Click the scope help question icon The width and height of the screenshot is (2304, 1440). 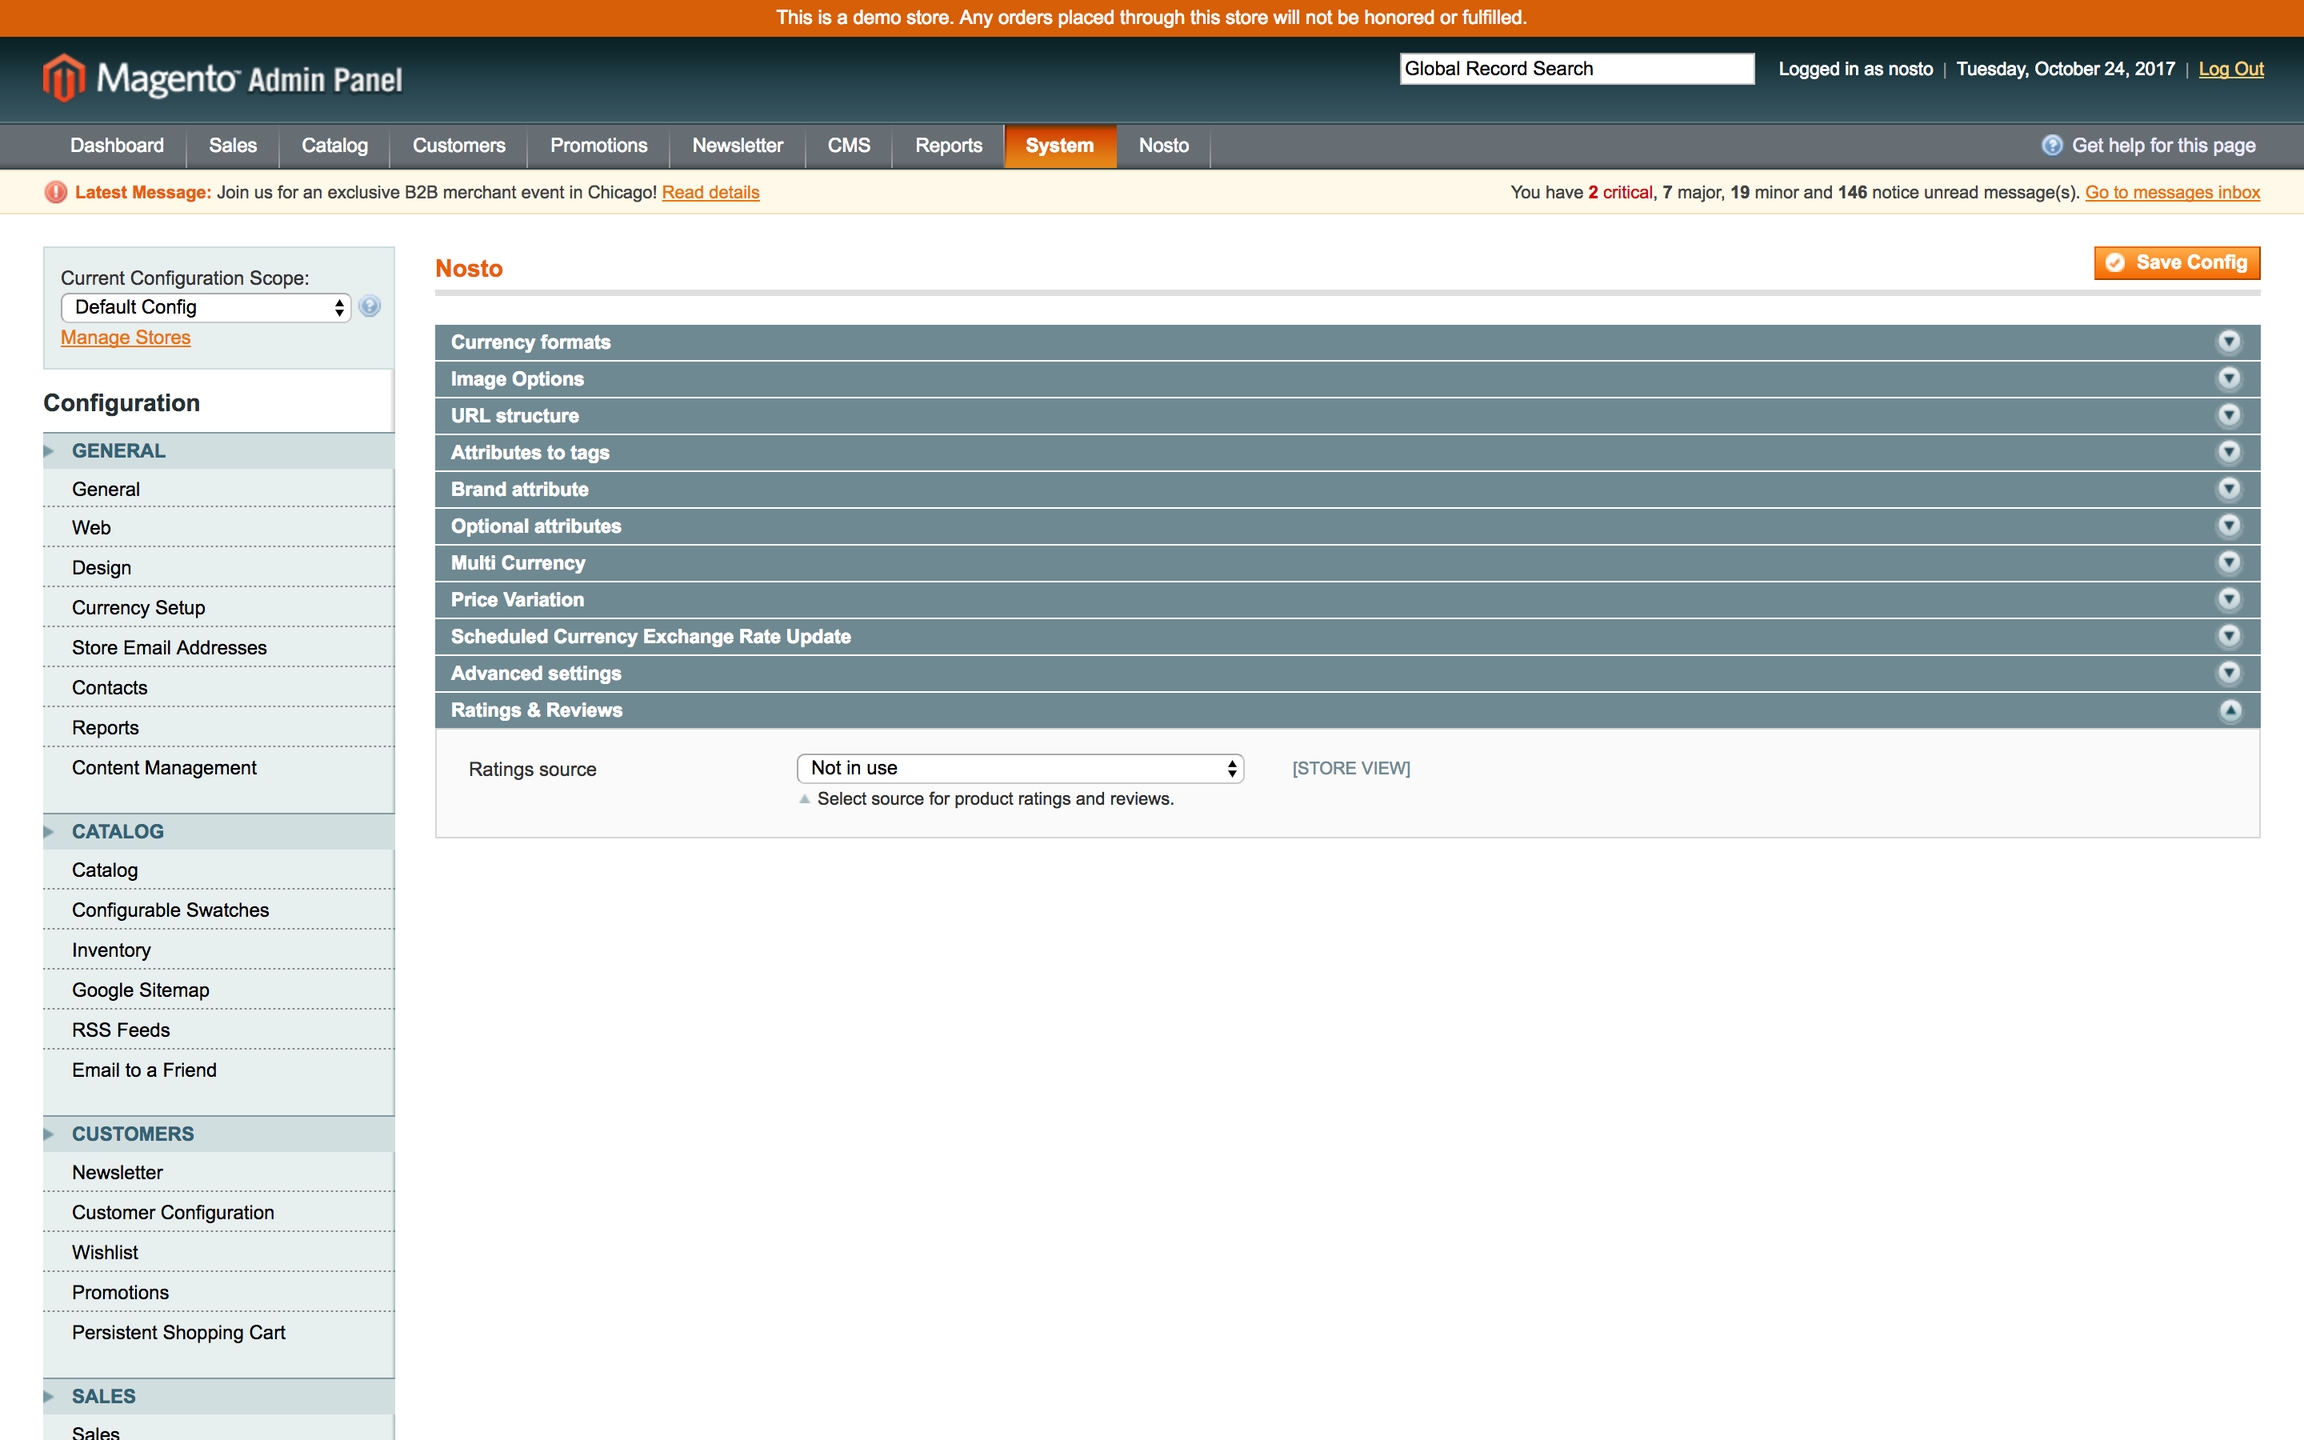click(370, 307)
